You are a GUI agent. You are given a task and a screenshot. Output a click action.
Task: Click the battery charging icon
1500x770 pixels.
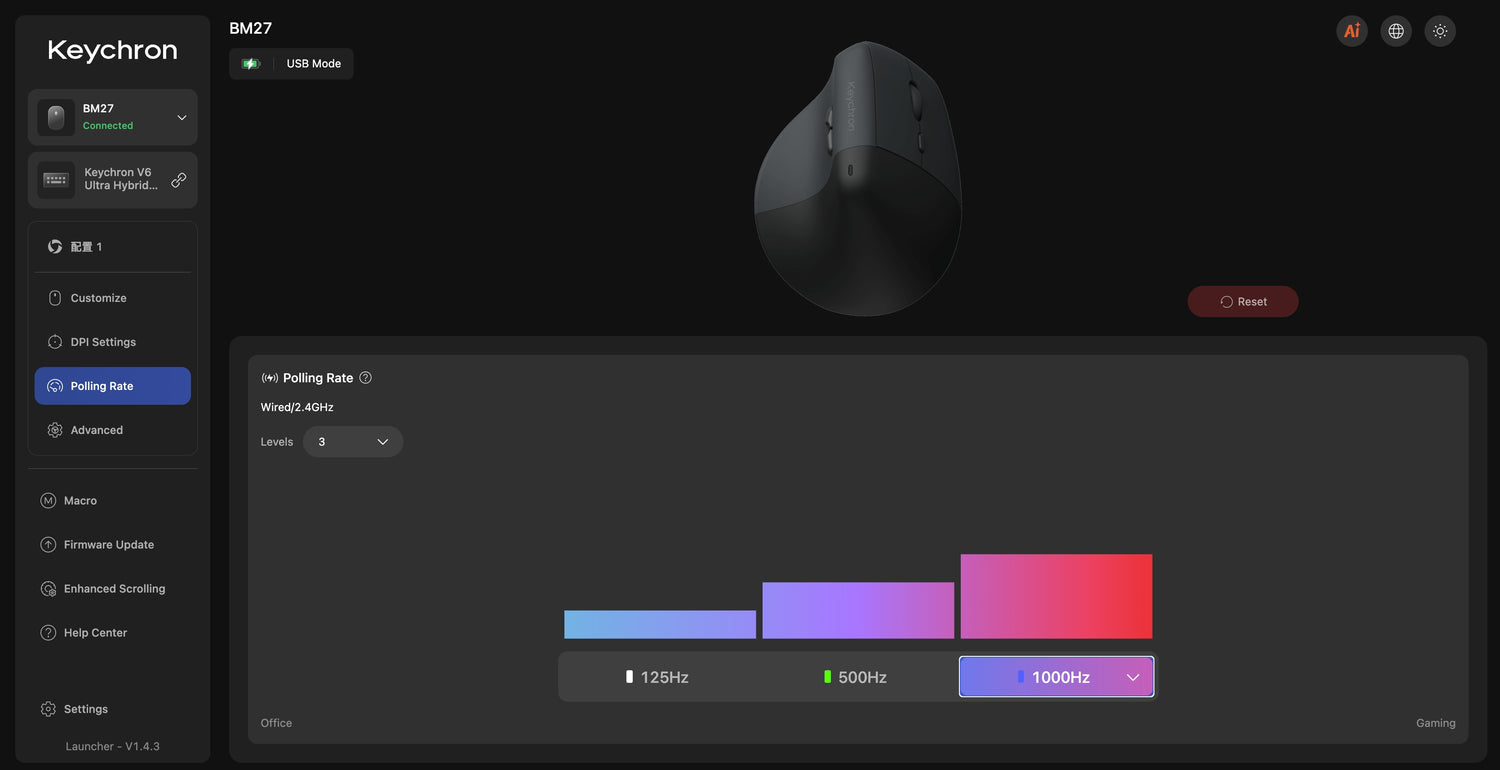point(251,64)
